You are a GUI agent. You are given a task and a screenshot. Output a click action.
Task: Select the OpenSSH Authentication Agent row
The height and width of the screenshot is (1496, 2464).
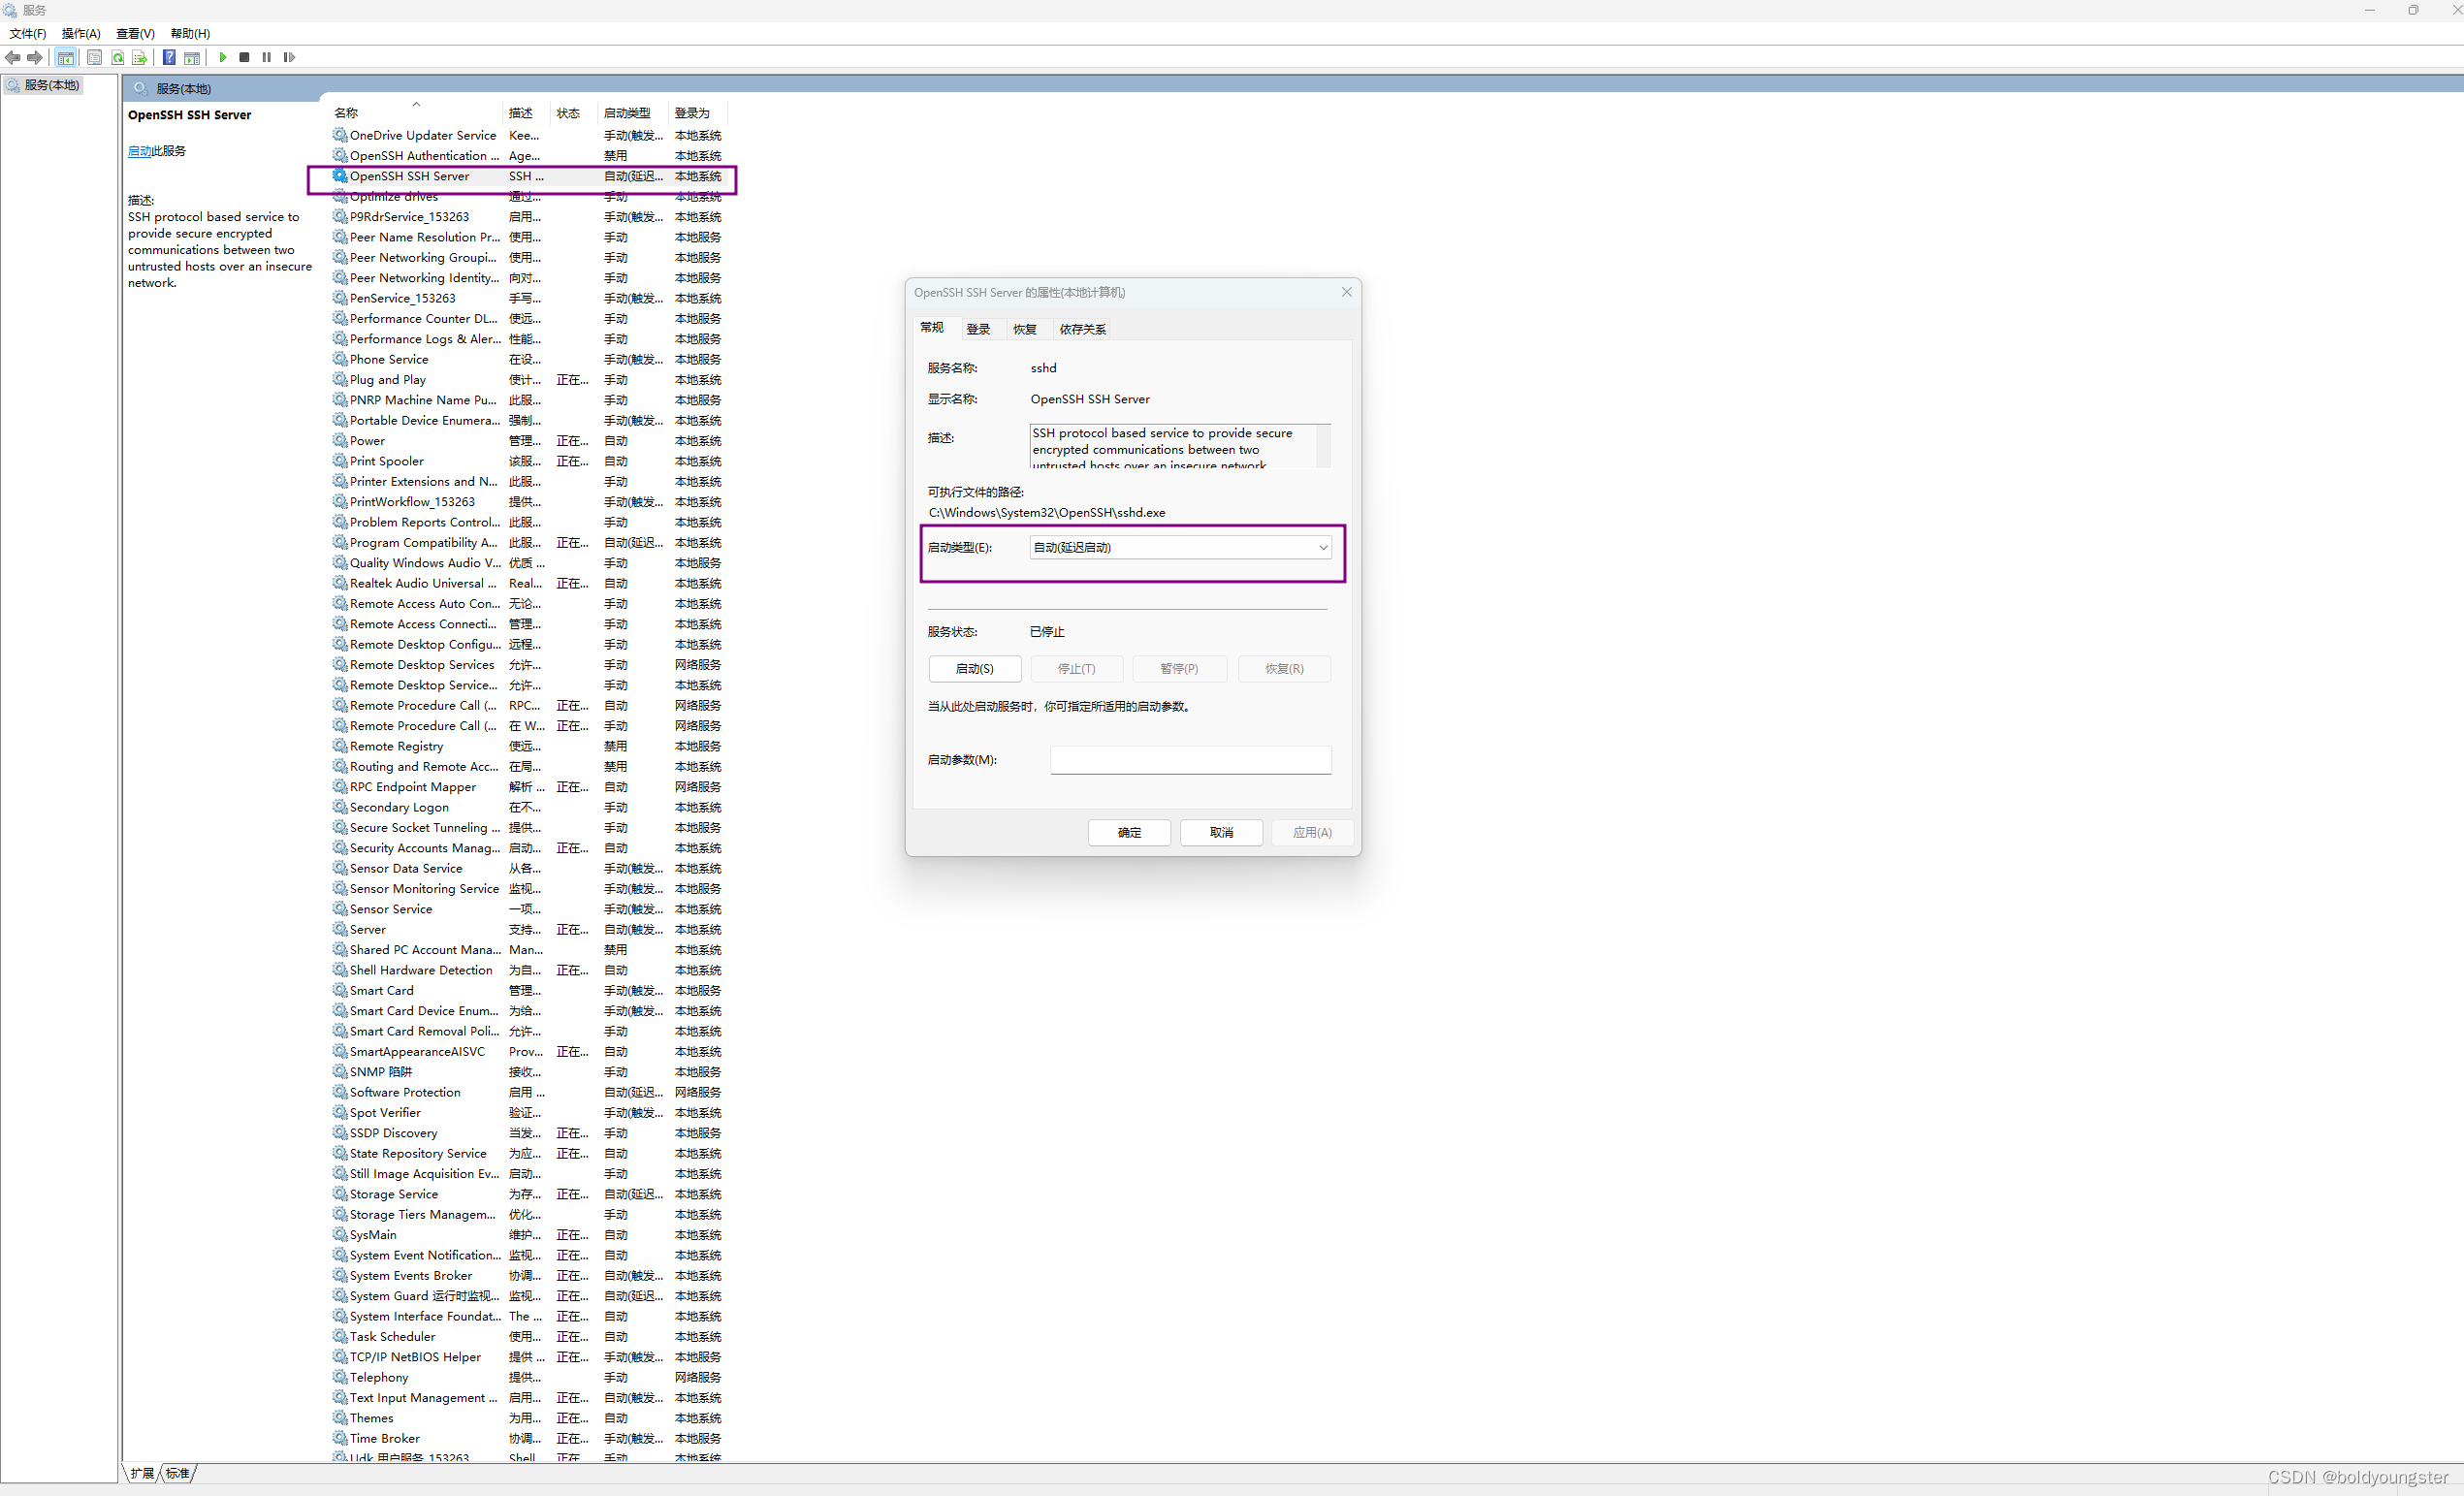(x=528, y=156)
